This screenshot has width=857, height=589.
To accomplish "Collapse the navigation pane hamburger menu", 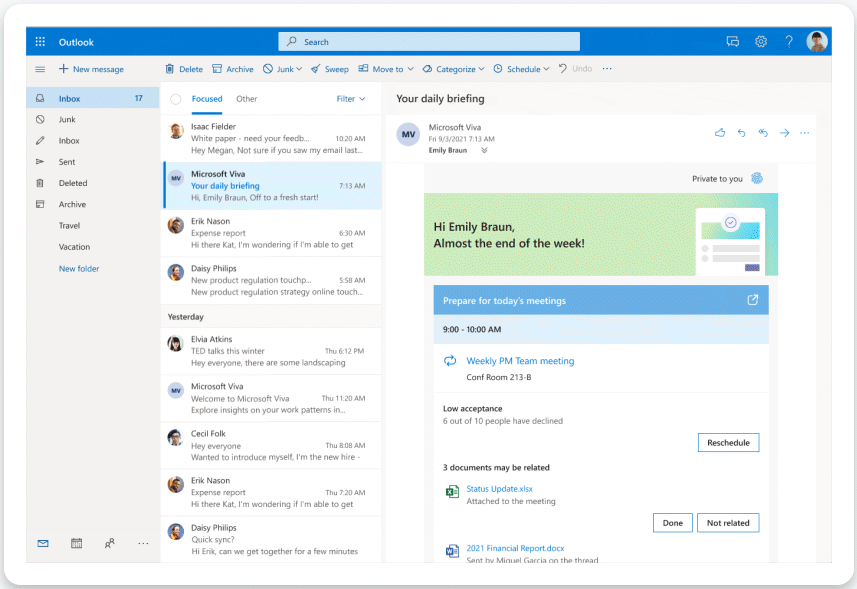I will [40, 69].
